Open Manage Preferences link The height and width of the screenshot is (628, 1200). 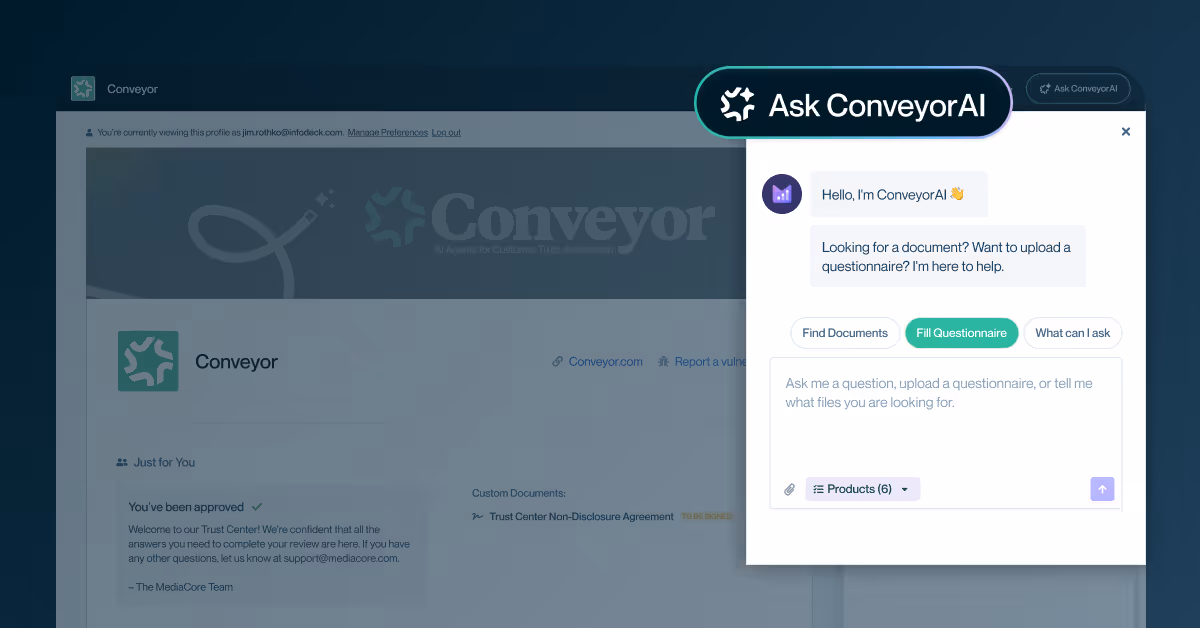pos(387,132)
